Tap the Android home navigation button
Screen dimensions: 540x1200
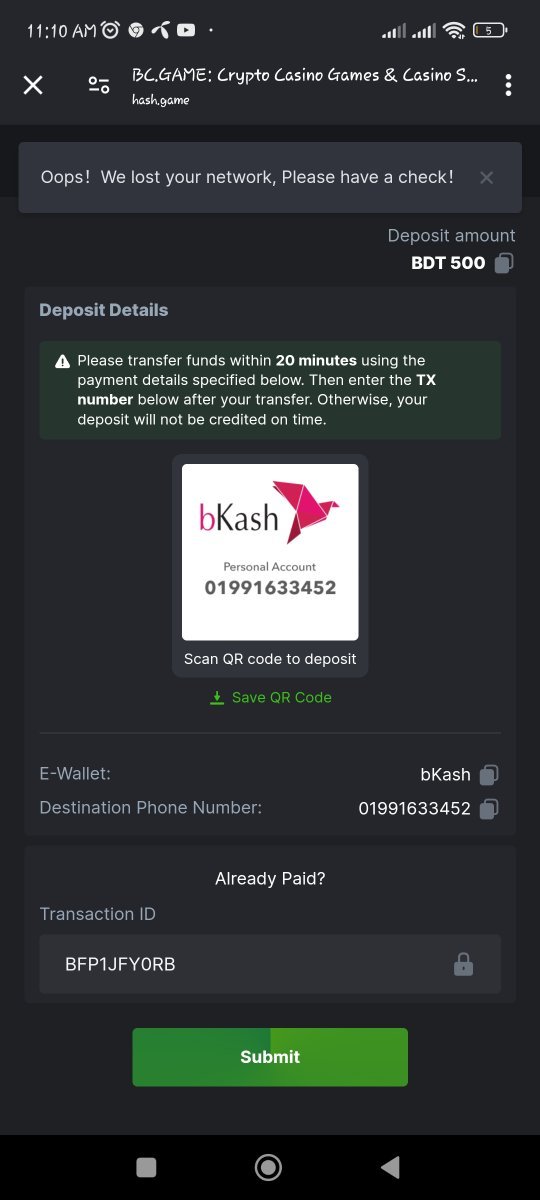268,1167
